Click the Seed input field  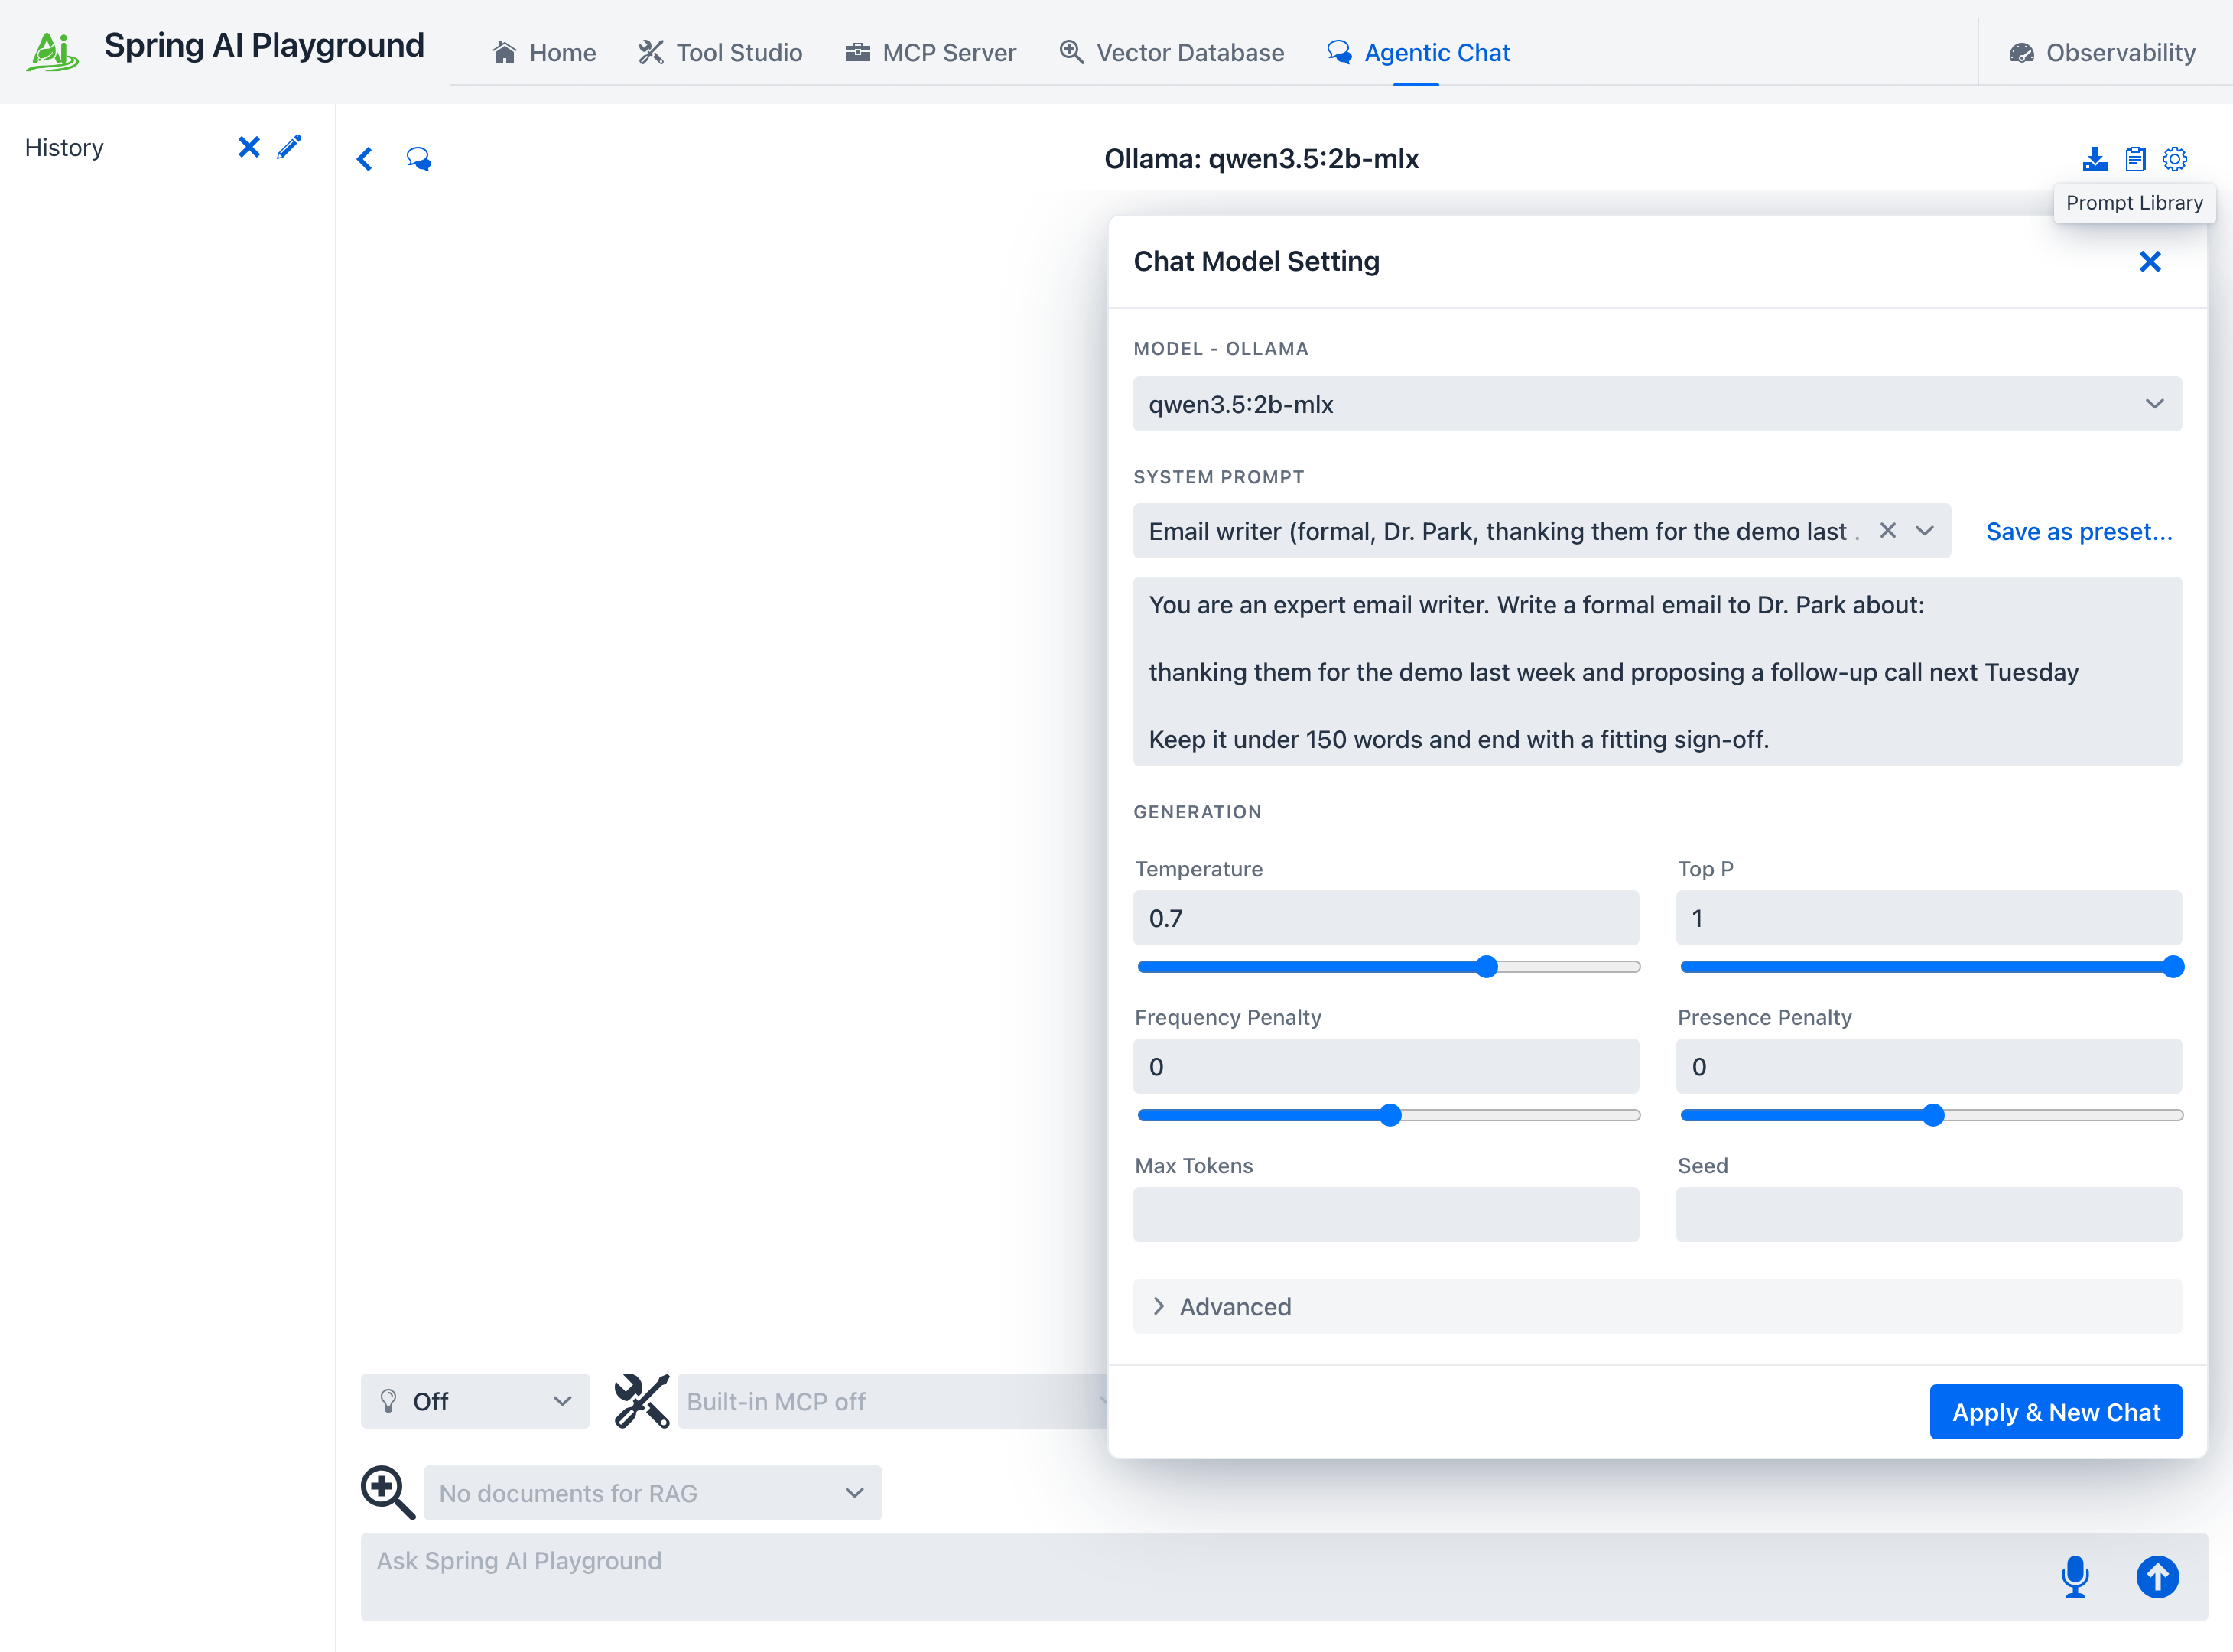click(1929, 1214)
